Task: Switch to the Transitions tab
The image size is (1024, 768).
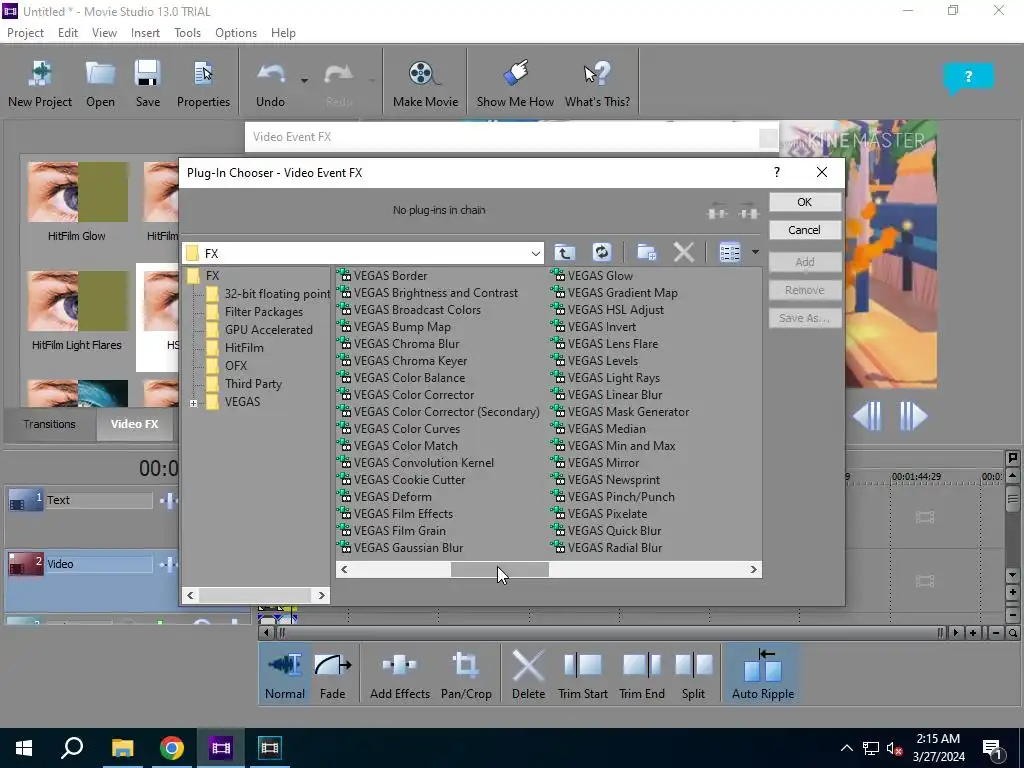Action: coord(50,424)
